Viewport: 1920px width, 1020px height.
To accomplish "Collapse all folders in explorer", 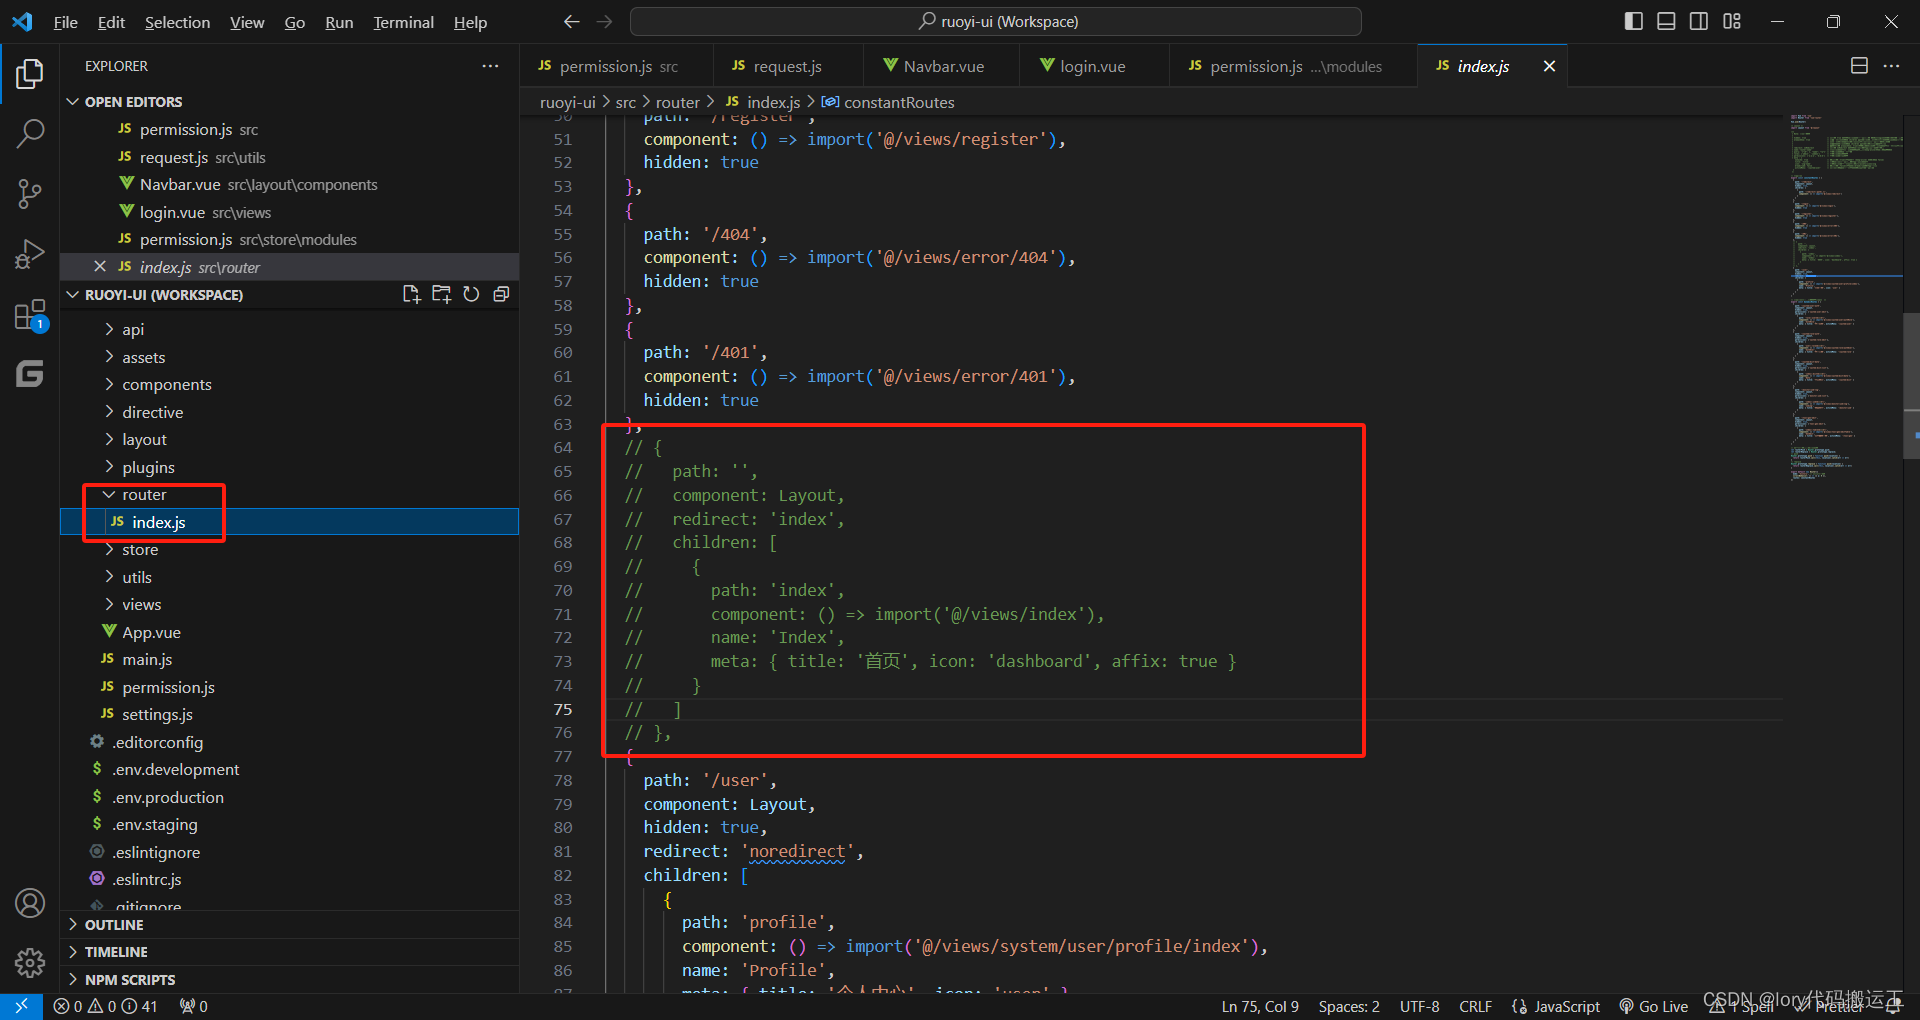I will [x=501, y=294].
